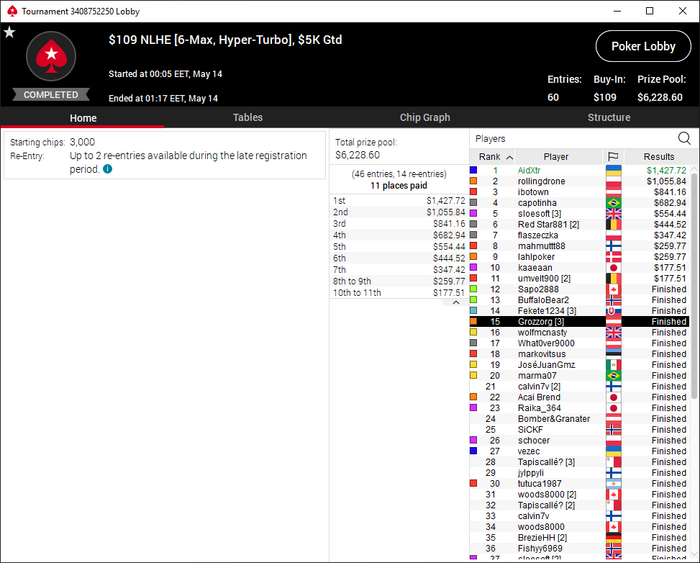Click the favorite star icon at top left

[9, 32]
